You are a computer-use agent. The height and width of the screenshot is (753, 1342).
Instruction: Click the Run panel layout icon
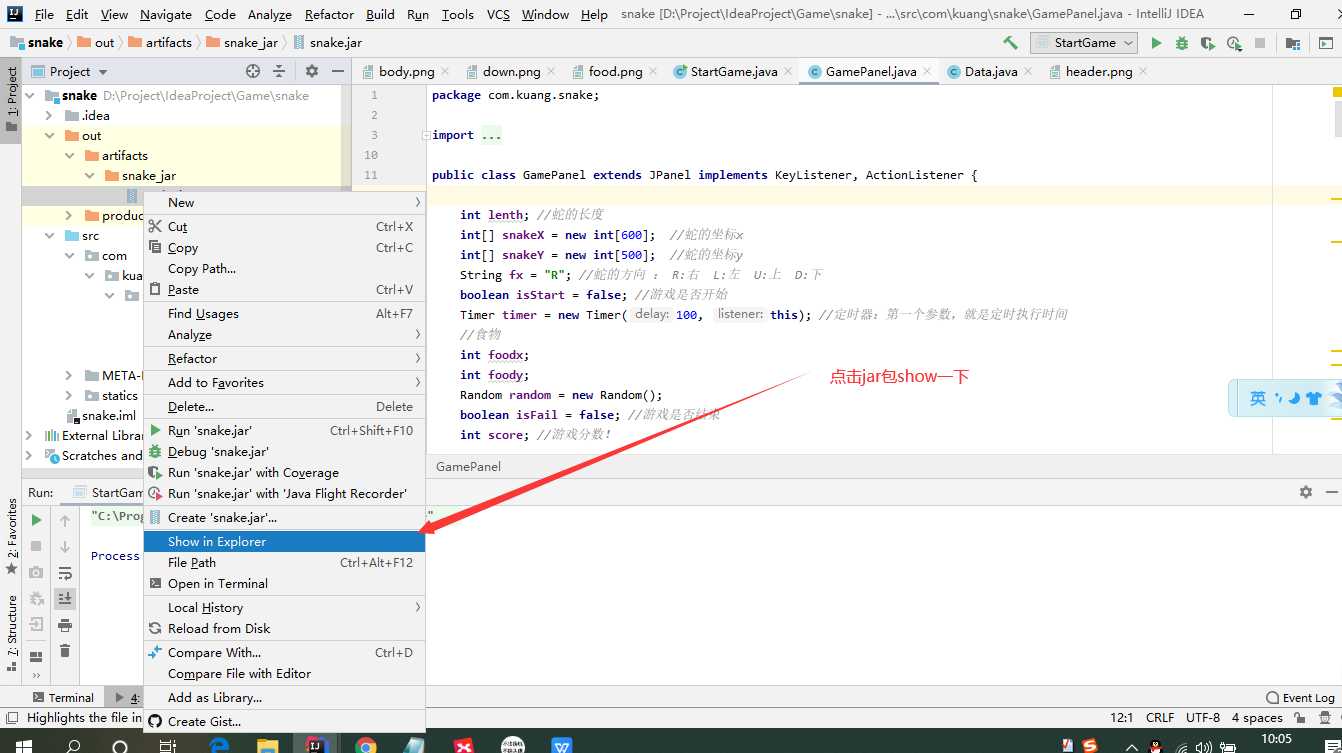click(36, 657)
